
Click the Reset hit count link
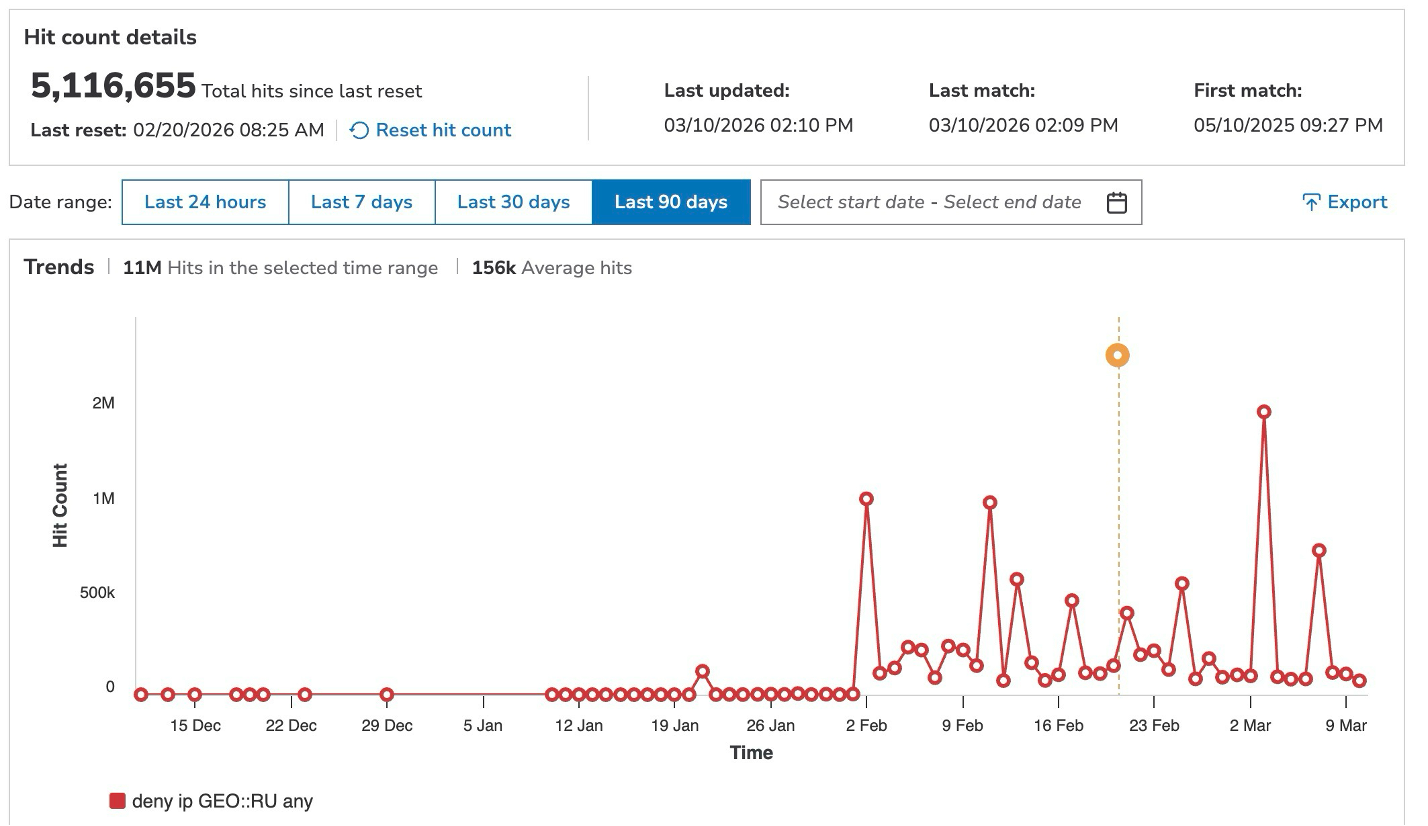pyautogui.click(x=442, y=129)
